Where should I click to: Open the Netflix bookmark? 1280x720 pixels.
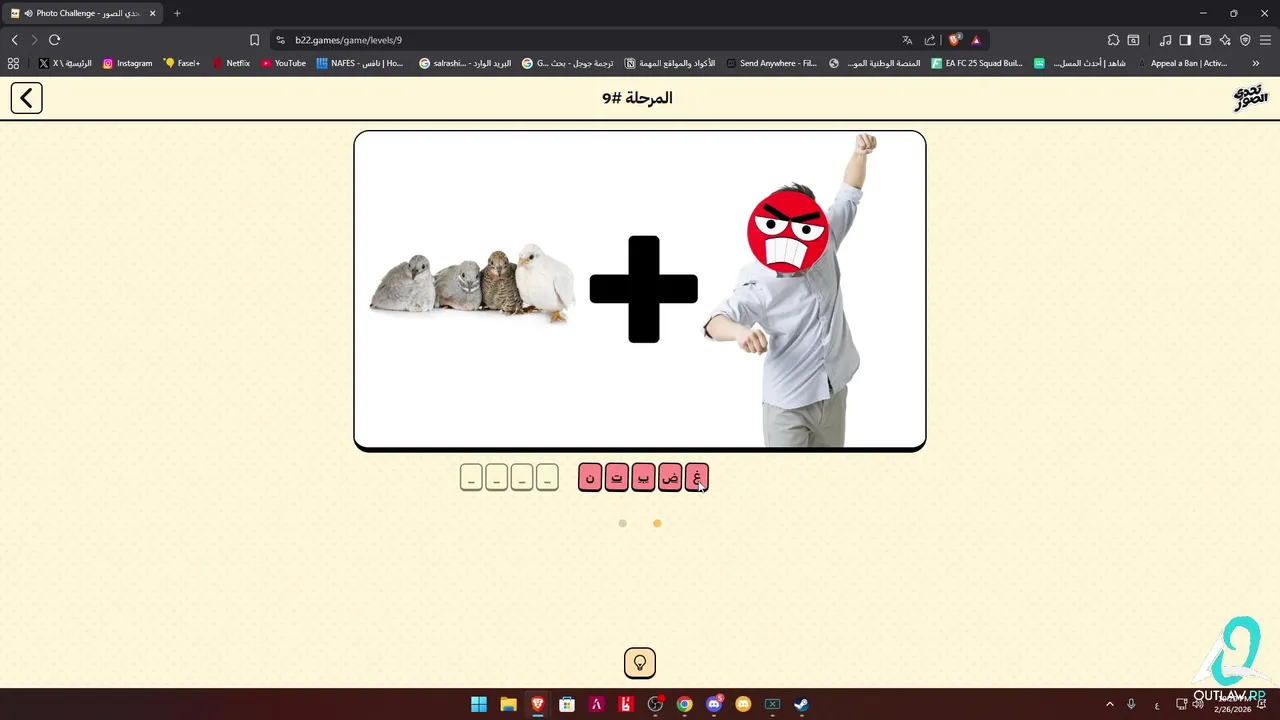coord(231,63)
